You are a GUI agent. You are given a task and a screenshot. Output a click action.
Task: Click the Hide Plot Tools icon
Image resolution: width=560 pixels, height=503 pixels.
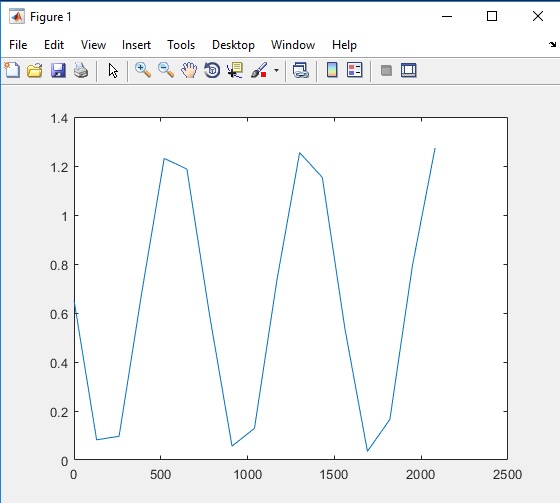point(386,70)
